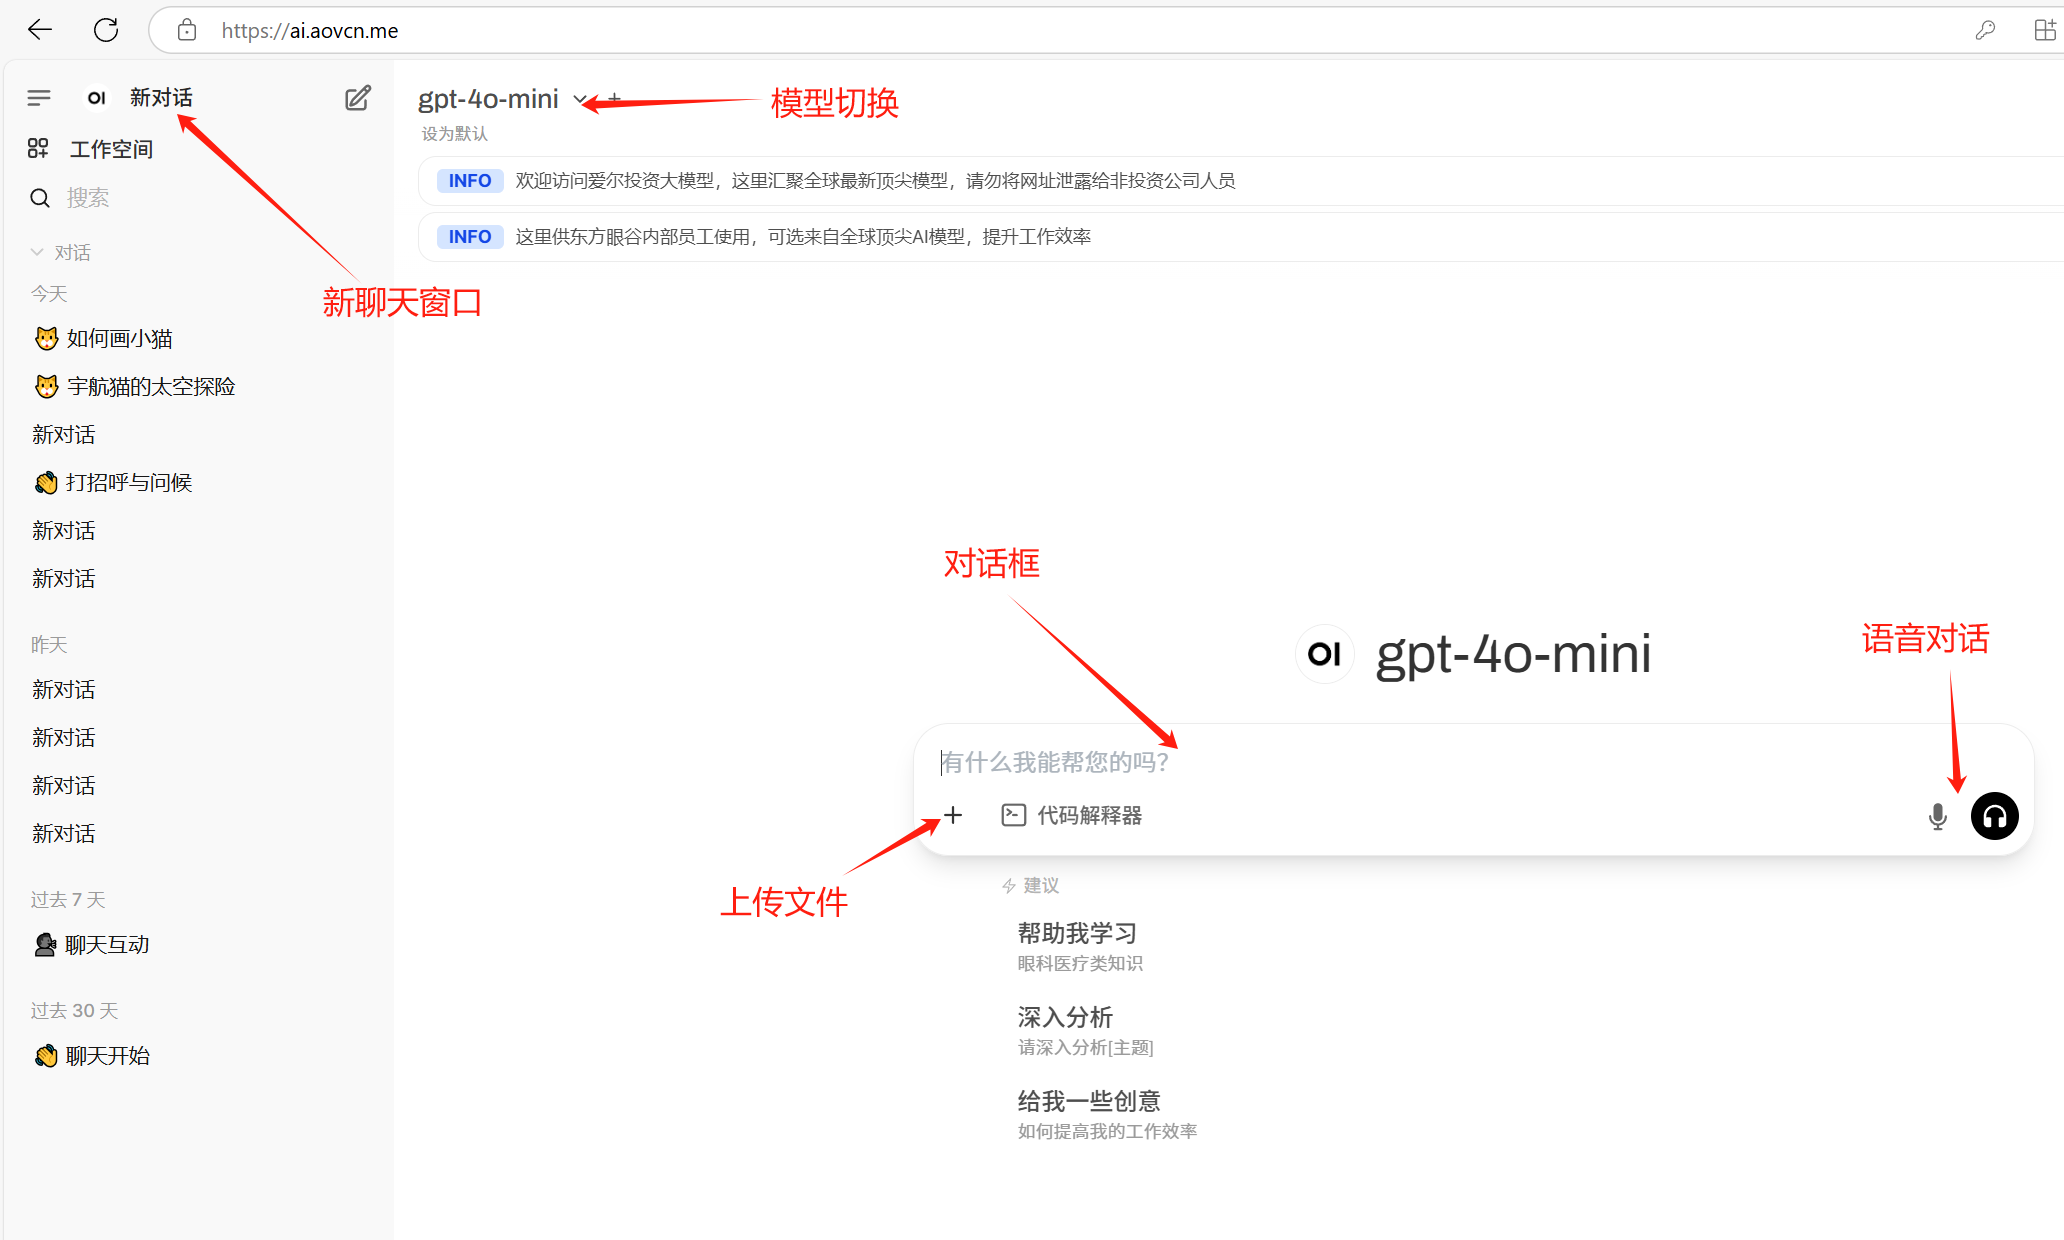The width and height of the screenshot is (2064, 1240).
Task: Reload the page in browser
Action: click(x=106, y=30)
